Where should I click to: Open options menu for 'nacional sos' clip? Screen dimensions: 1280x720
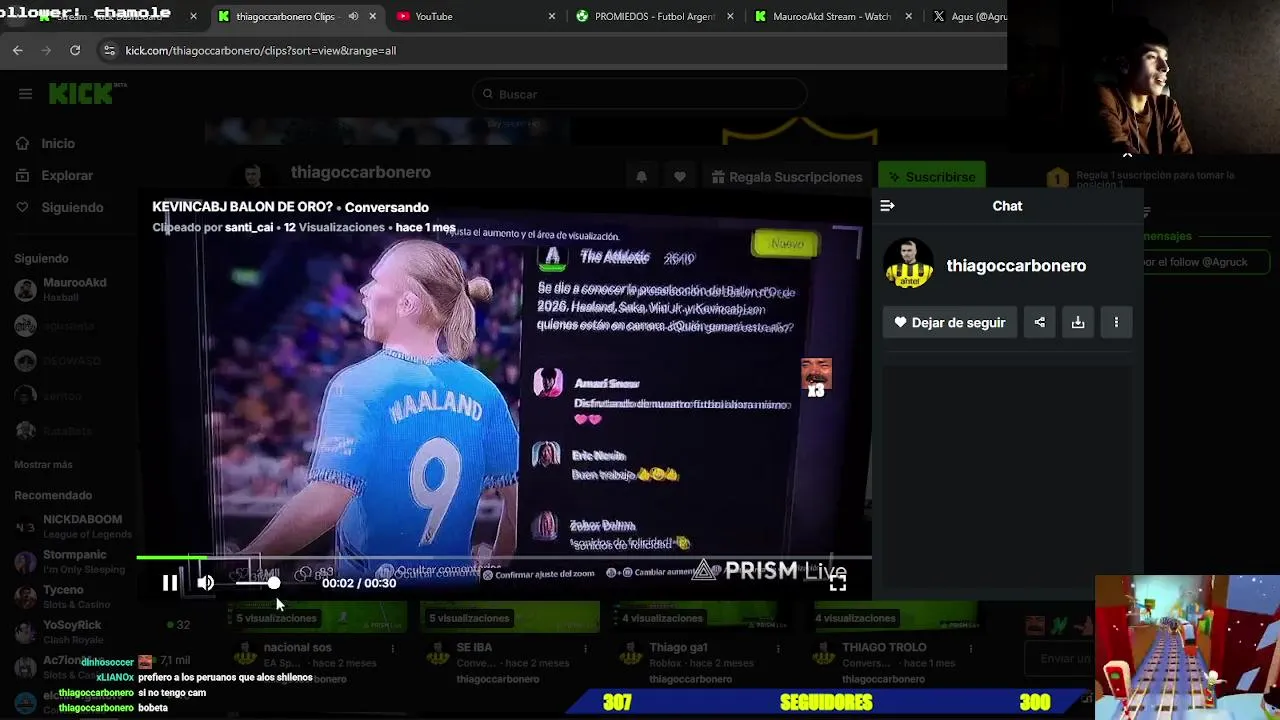click(392, 649)
